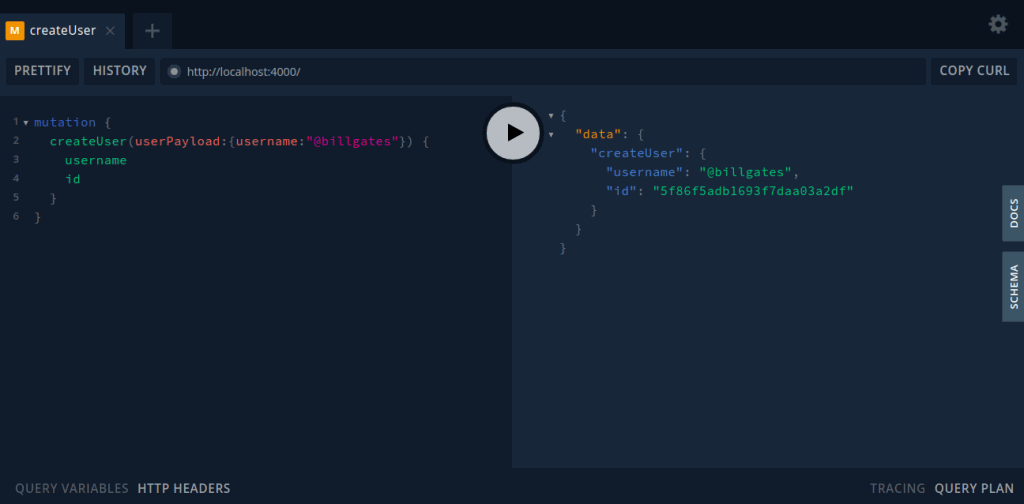Open the QUERY VARIABLES panel
Screen dimensions: 1024x504
point(72,488)
